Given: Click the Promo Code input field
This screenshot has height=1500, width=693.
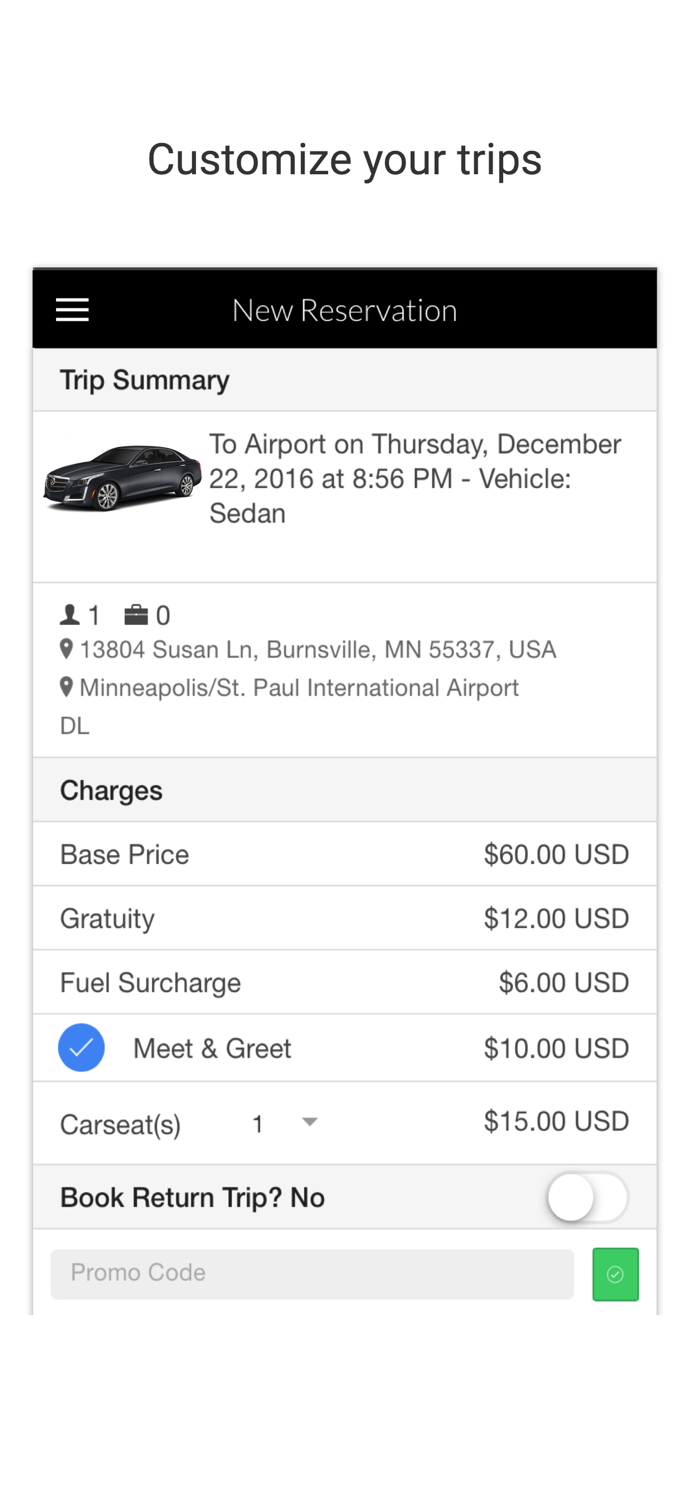Looking at the screenshot, I should click(312, 1274).
